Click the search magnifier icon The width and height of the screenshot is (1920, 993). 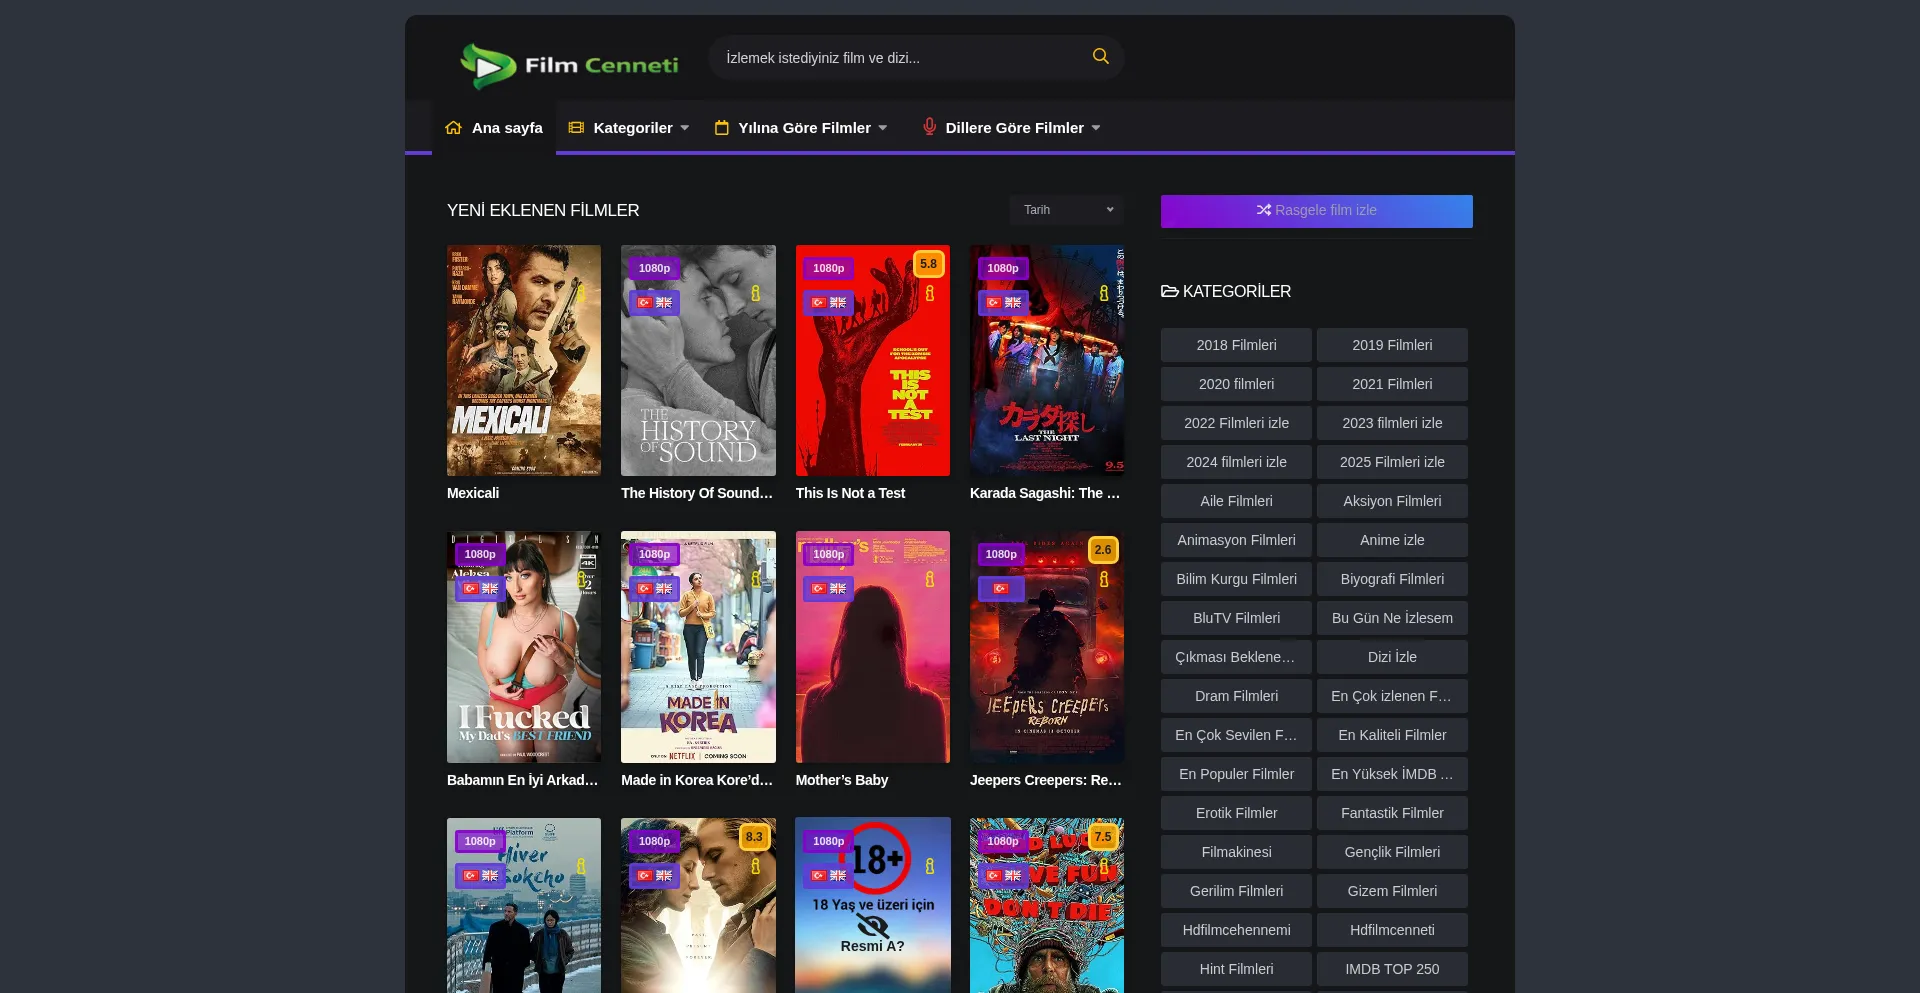click(1100, 57)
